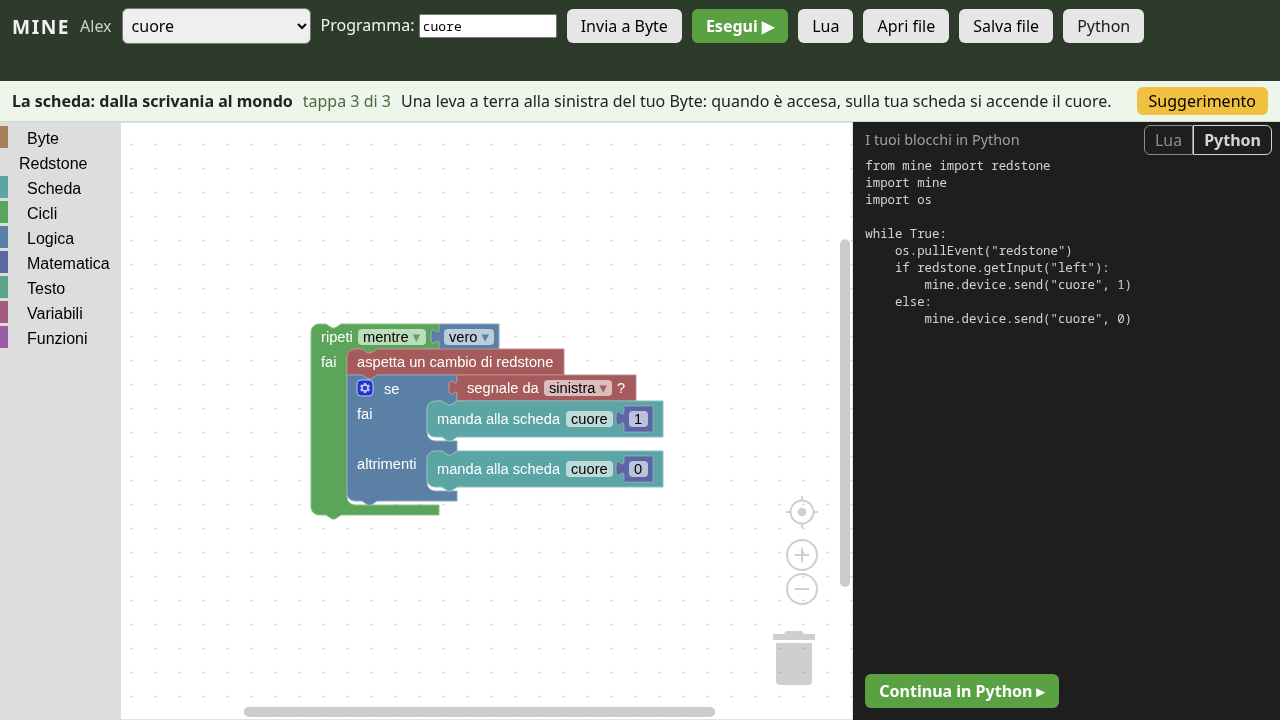Click Salva file to save
The width and height of the screenshot is (1280, 720).
point(1006,26)
